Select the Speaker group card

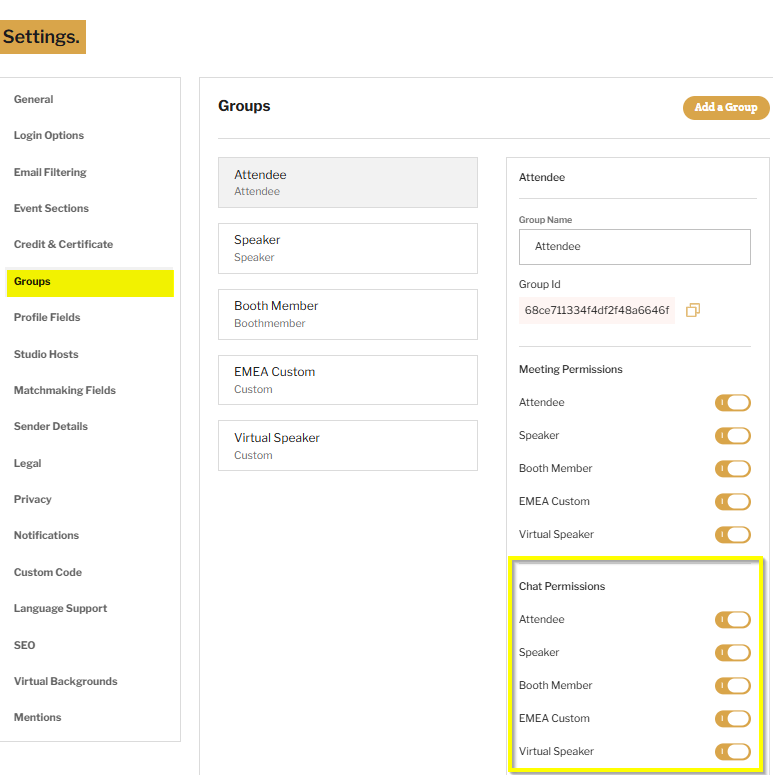click(x=348, y=248)
